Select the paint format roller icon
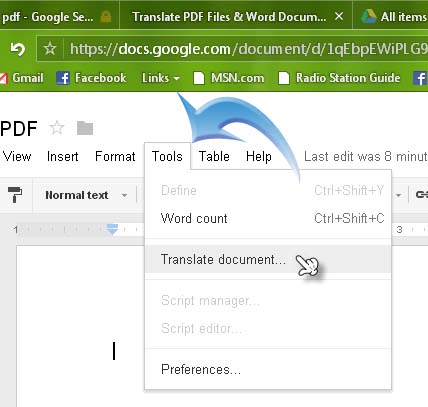Image resolution: width=428 pixels, height=407 pixels. pos(15,195)
